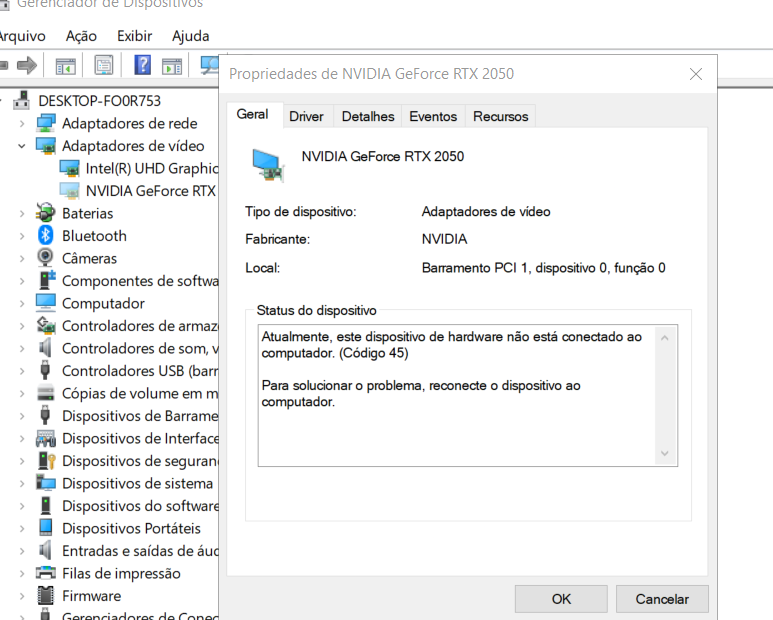Switch to the Detalhes tab
The width and height of the screenshot is (773, 620).
coord(368,116)
